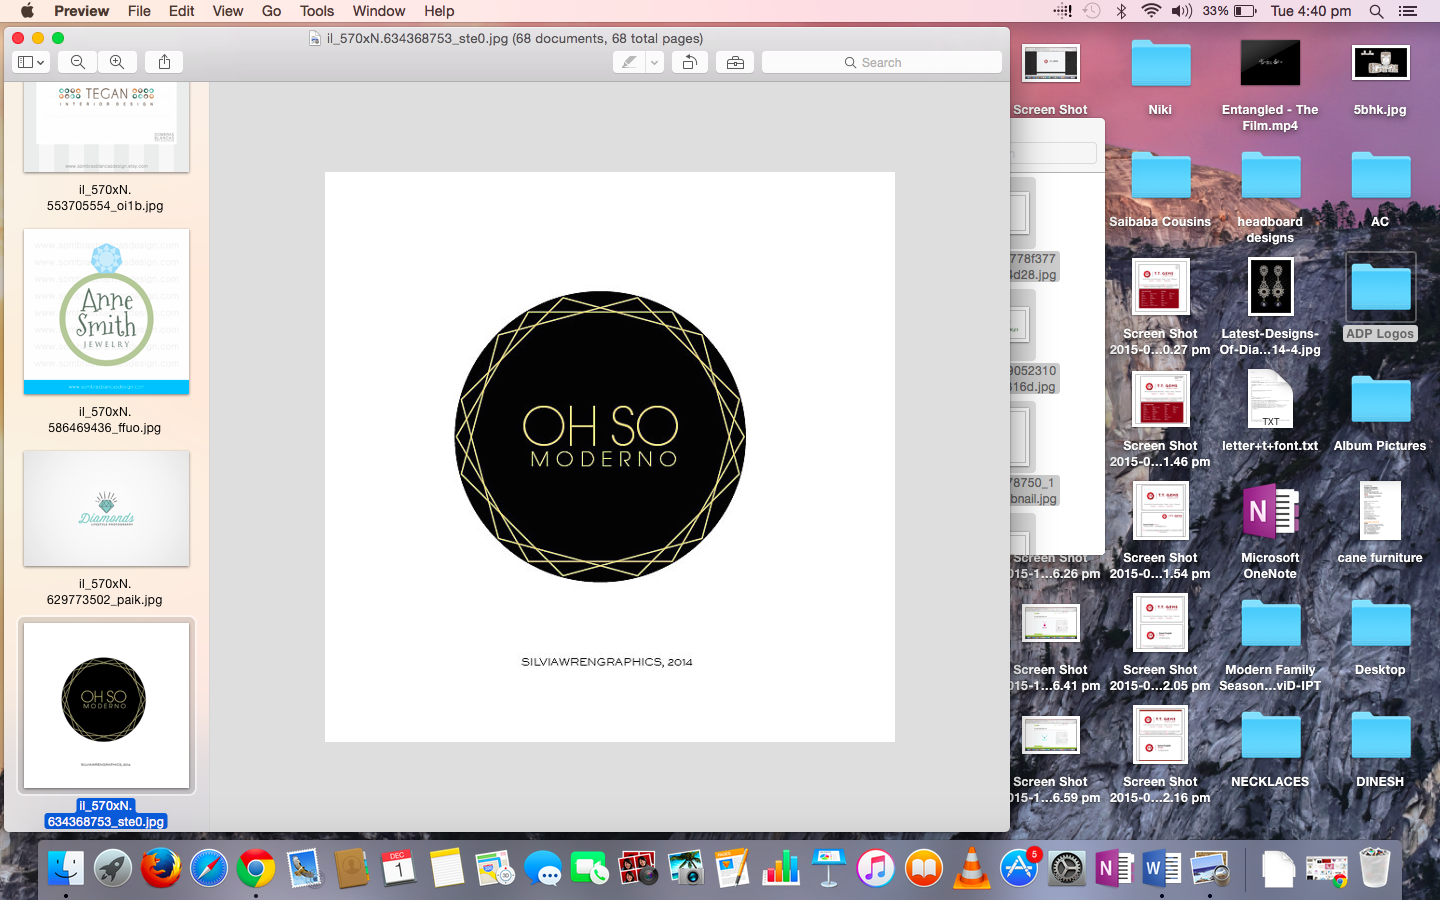
Task: Open the Tools menu
Action: coord(316,11)
